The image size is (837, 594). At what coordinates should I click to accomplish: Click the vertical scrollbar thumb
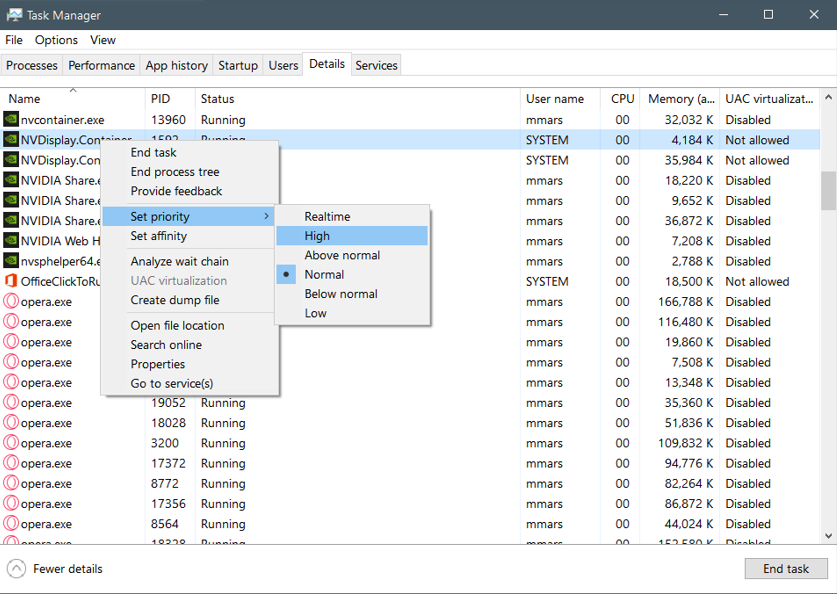coord(828,191)
